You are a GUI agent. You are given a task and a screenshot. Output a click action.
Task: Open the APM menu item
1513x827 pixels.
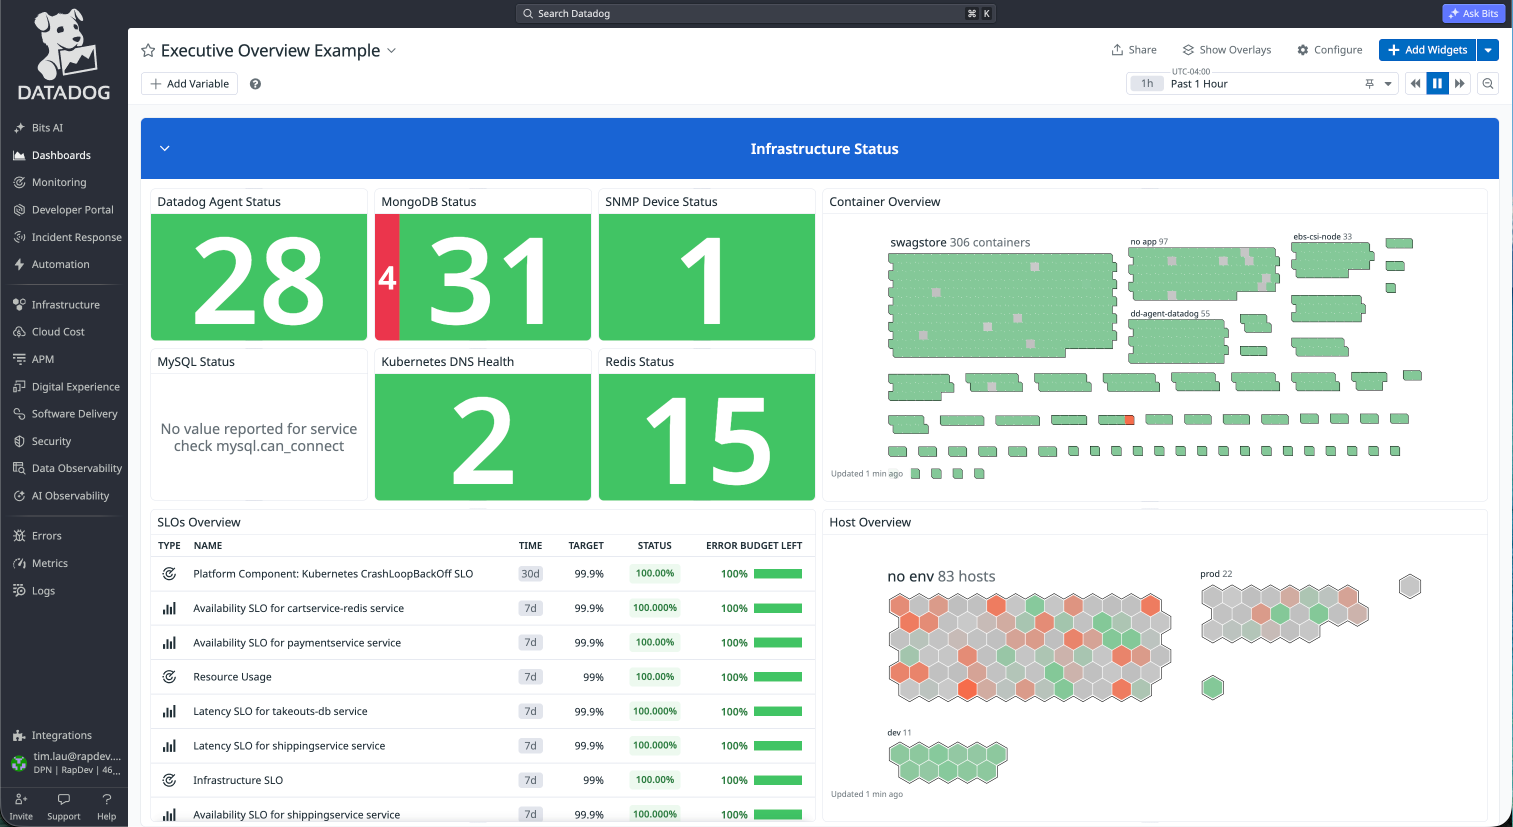(42, 359)
